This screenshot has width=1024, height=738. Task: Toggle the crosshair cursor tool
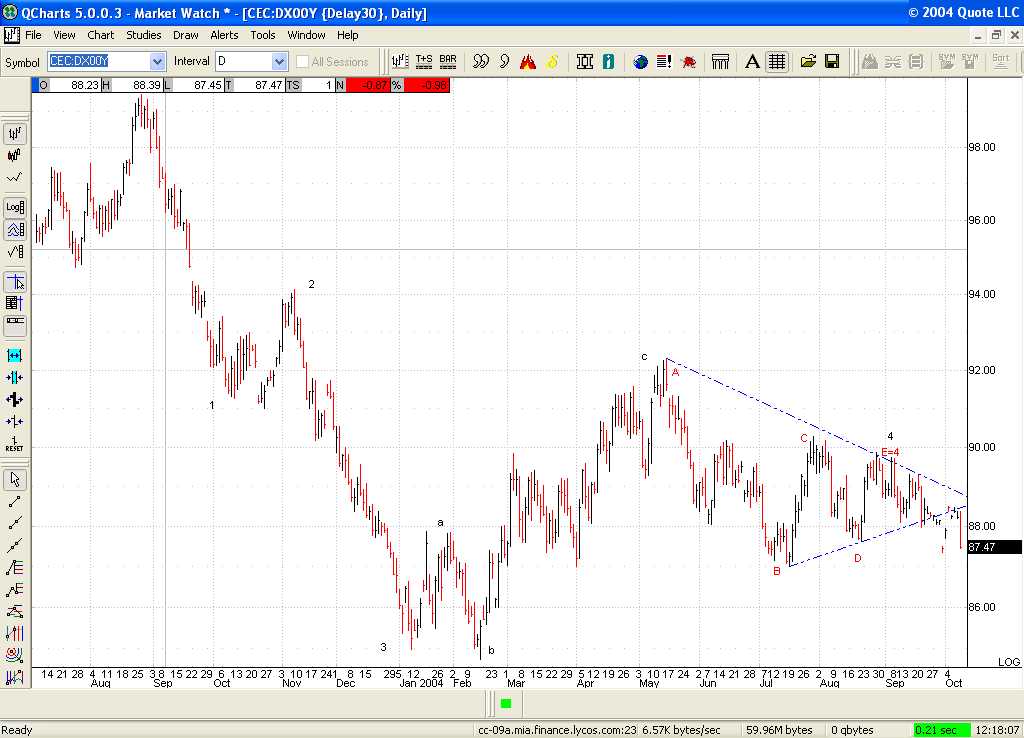14,281
